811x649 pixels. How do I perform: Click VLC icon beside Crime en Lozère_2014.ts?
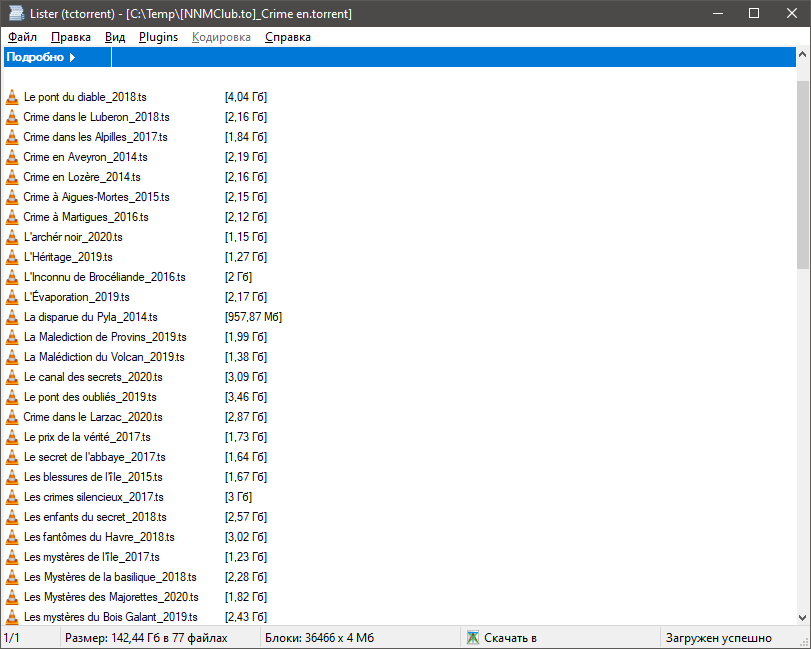(x=12, y=177)
